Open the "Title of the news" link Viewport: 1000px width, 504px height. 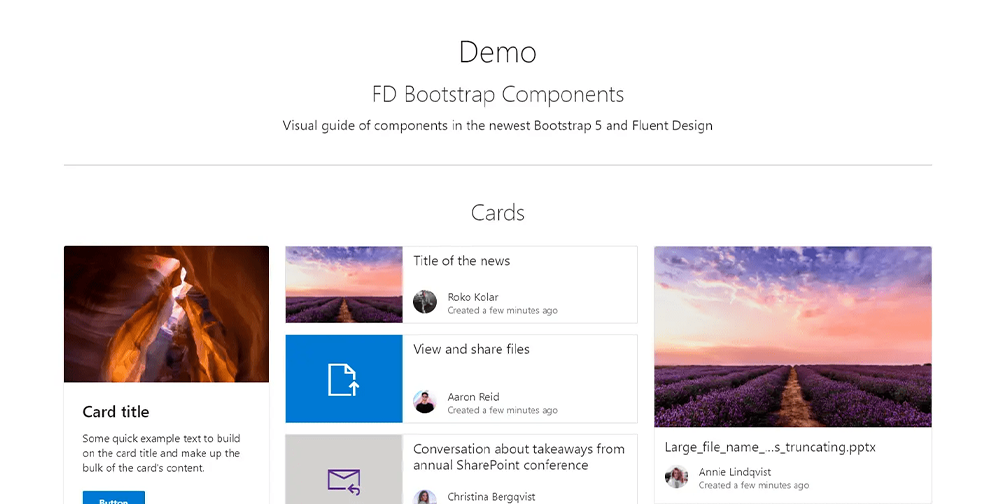point(462,261)
